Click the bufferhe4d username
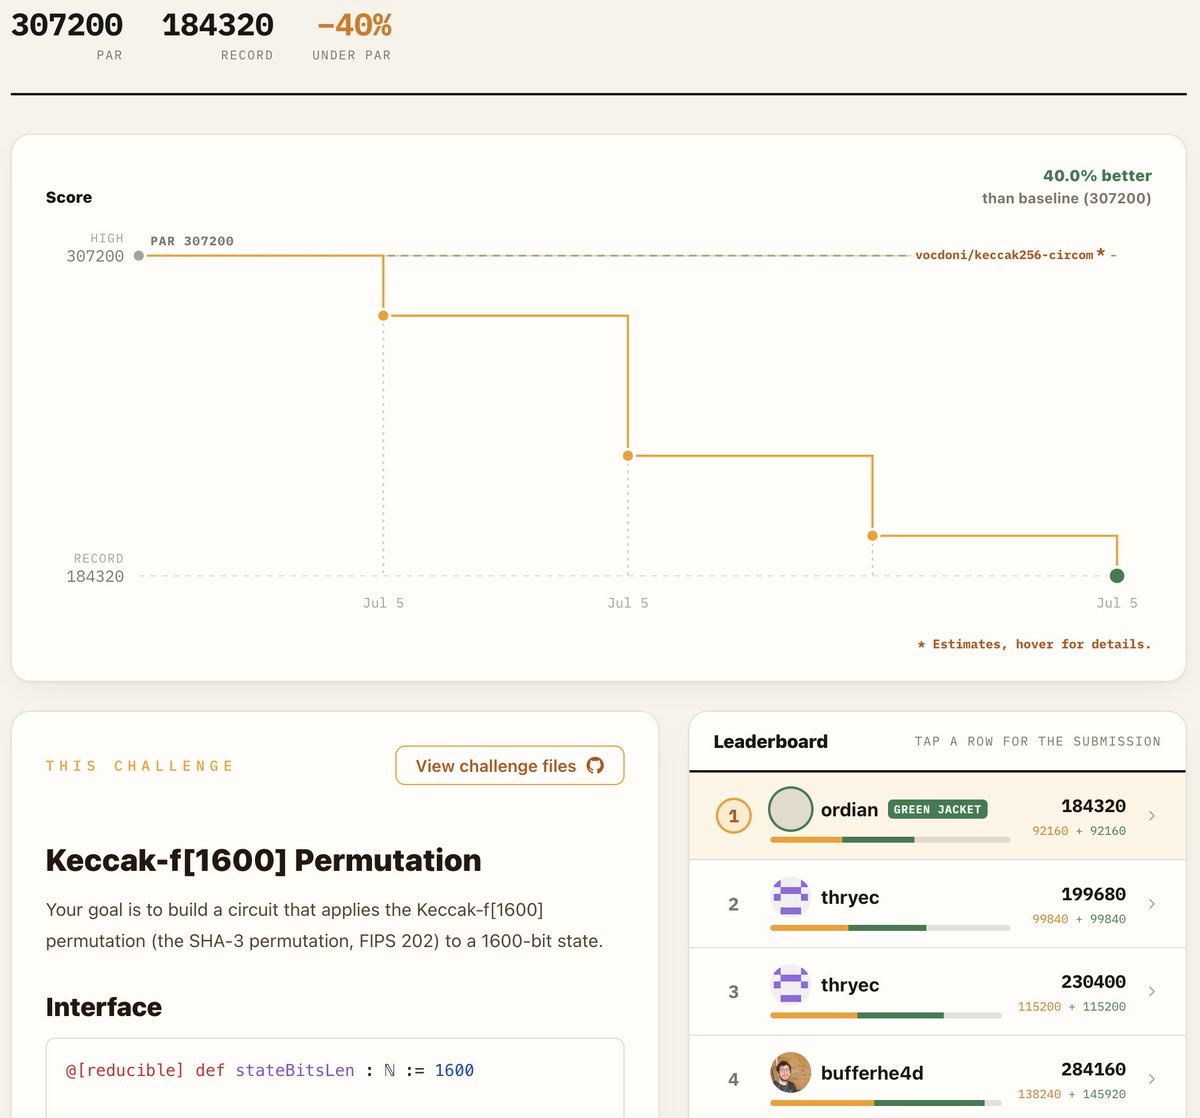The height and width of the screenshot is (1118, 1200). [872, 1073]
